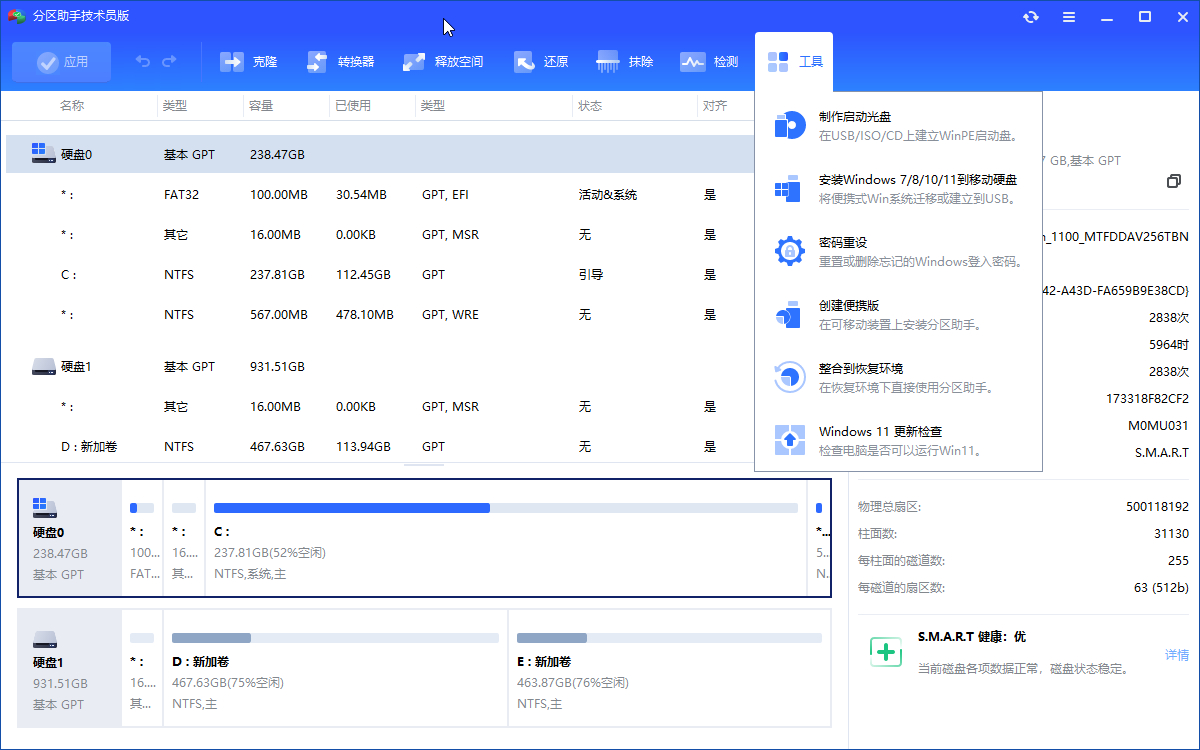The height and width of the screenshot is (750, 1200).
Task: Click the refresh icon in title bar
Action: 1031,17
